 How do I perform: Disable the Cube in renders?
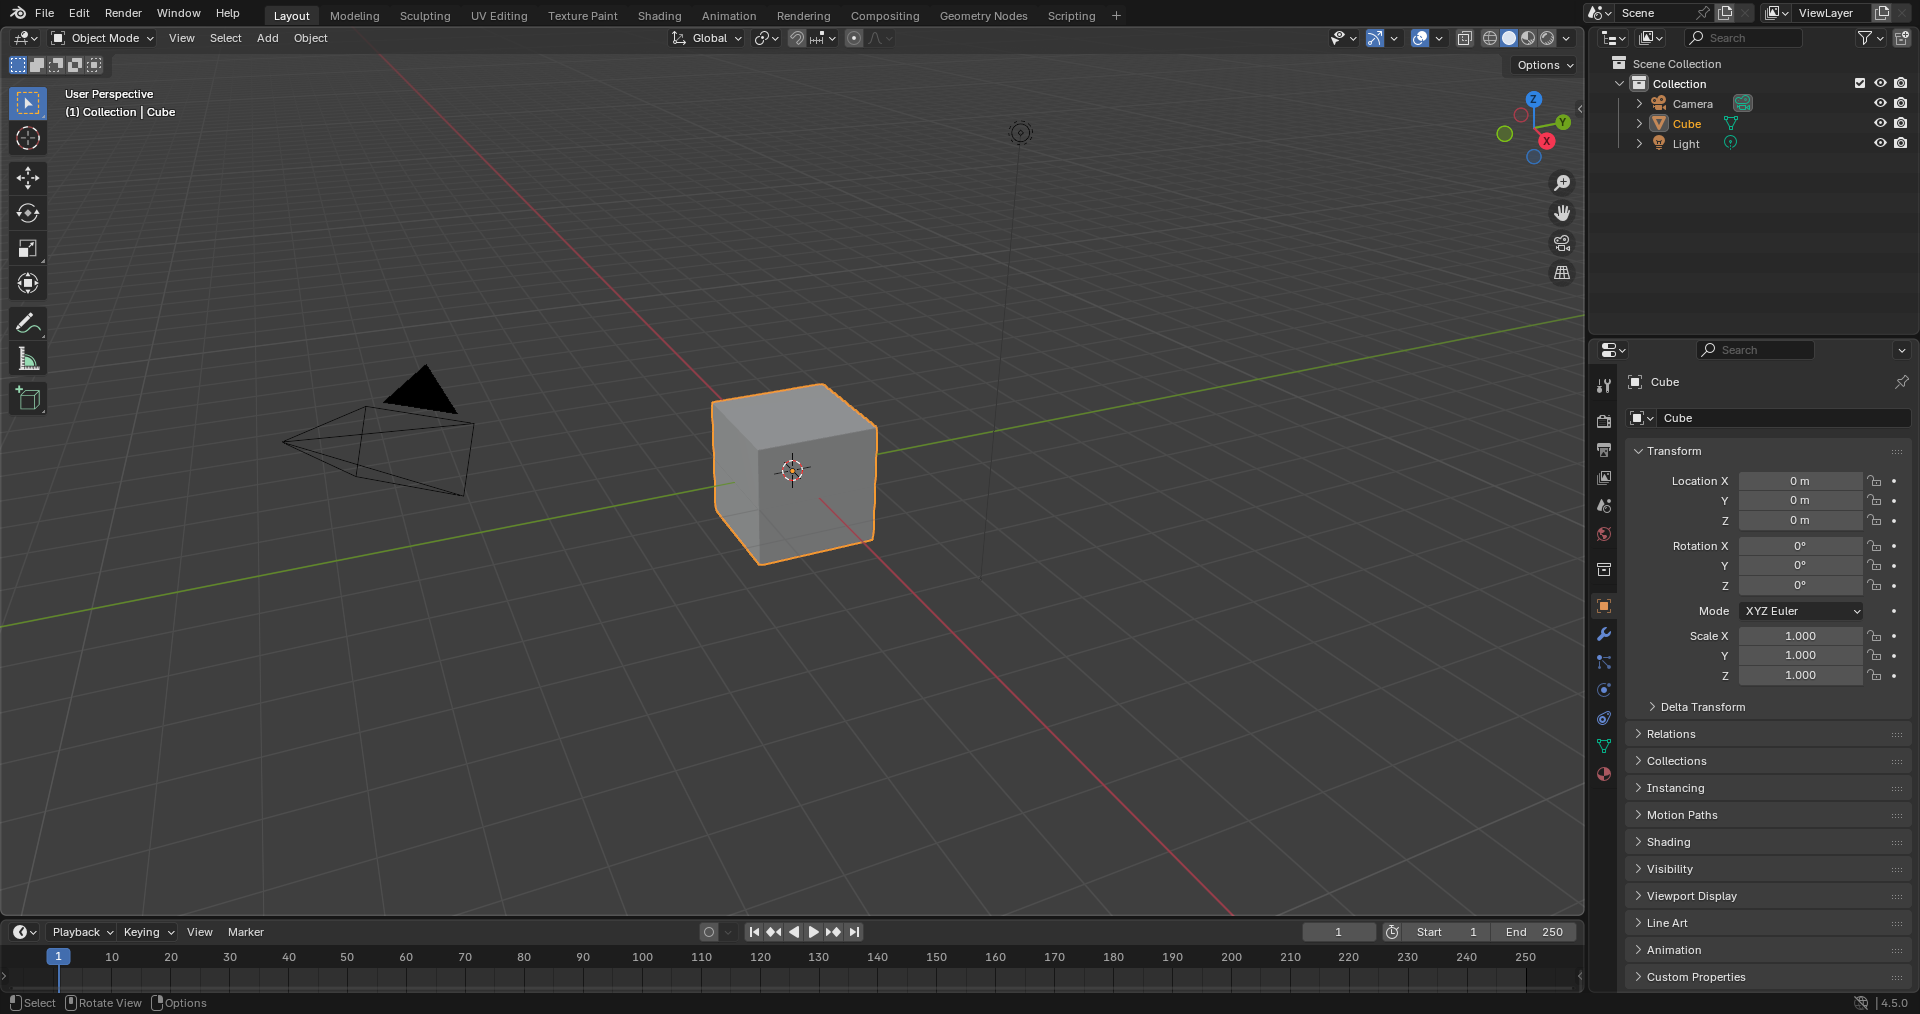pos(1901,123)
